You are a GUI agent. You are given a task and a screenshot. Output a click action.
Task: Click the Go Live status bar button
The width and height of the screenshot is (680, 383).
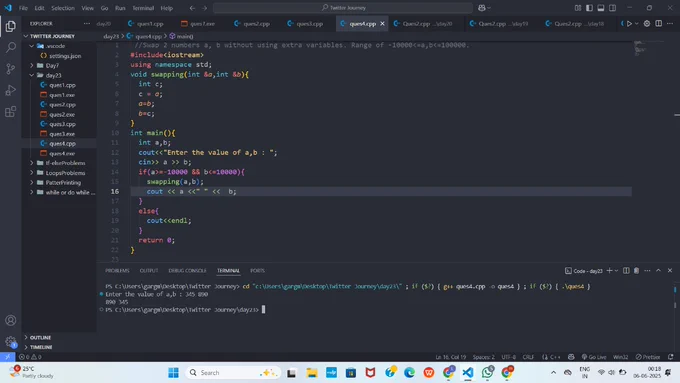[594, 357]
